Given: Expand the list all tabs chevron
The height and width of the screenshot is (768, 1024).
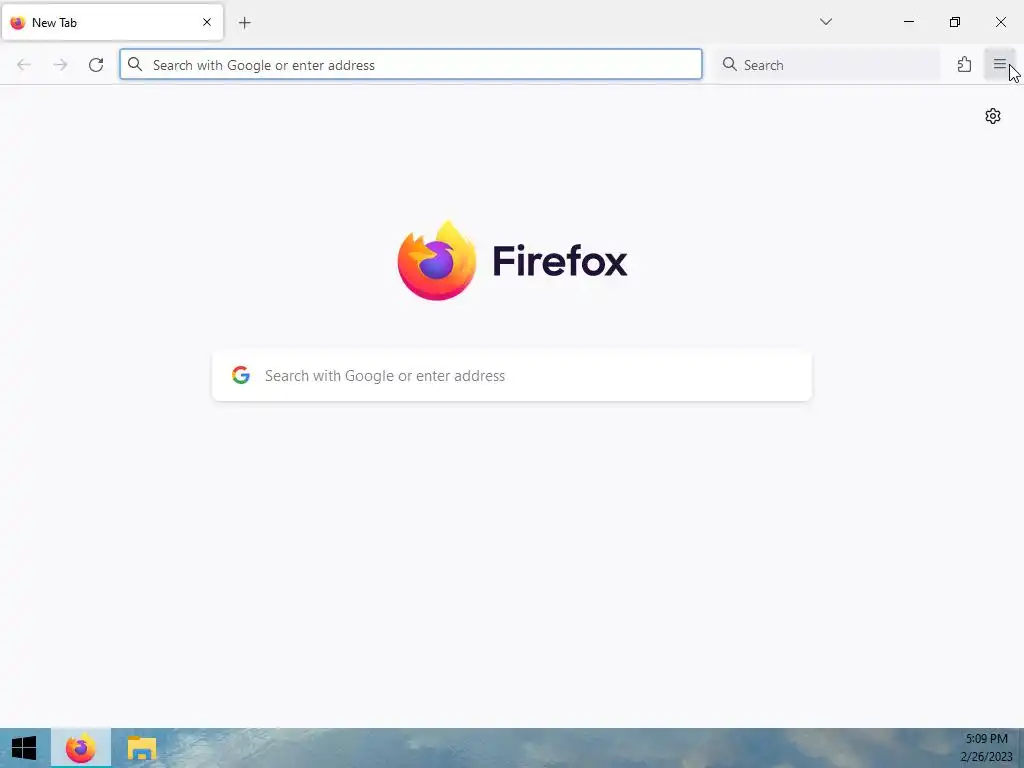Looking at the screenshot, I should click(825, 22).
